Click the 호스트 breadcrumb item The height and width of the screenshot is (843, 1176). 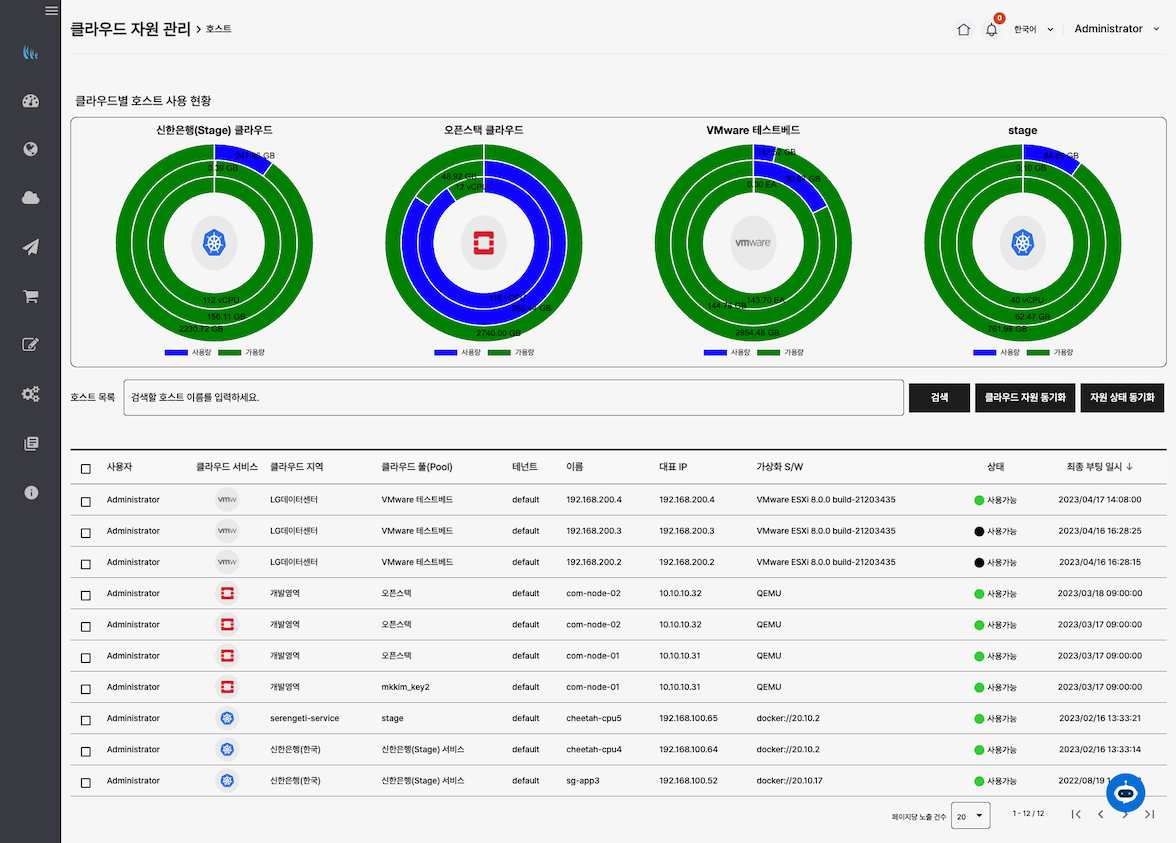[218, 30]
